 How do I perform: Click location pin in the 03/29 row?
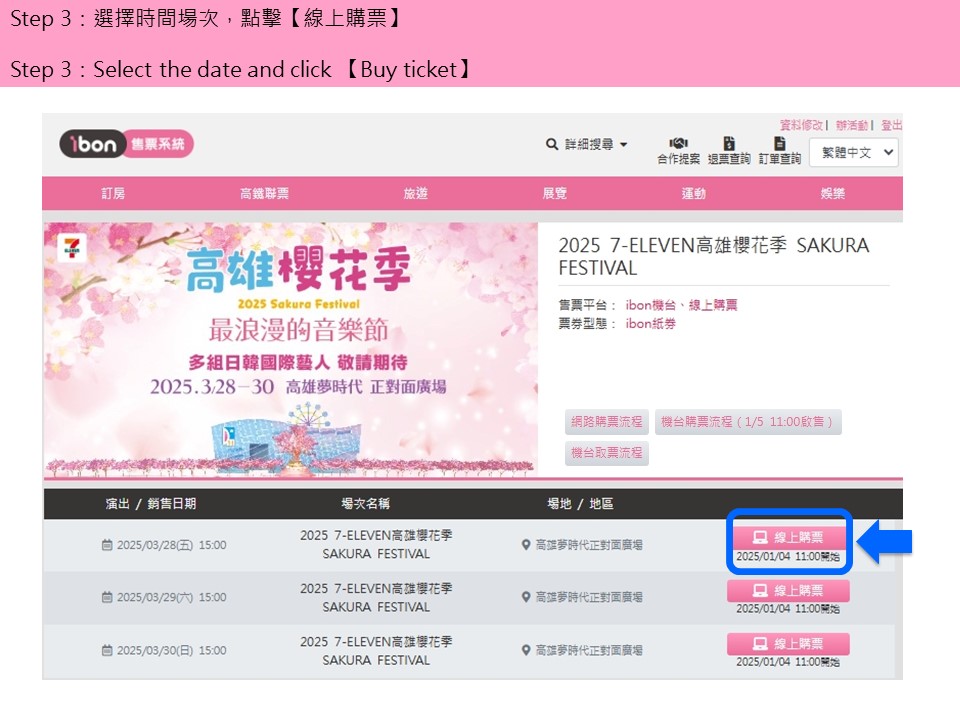point(525,597)
